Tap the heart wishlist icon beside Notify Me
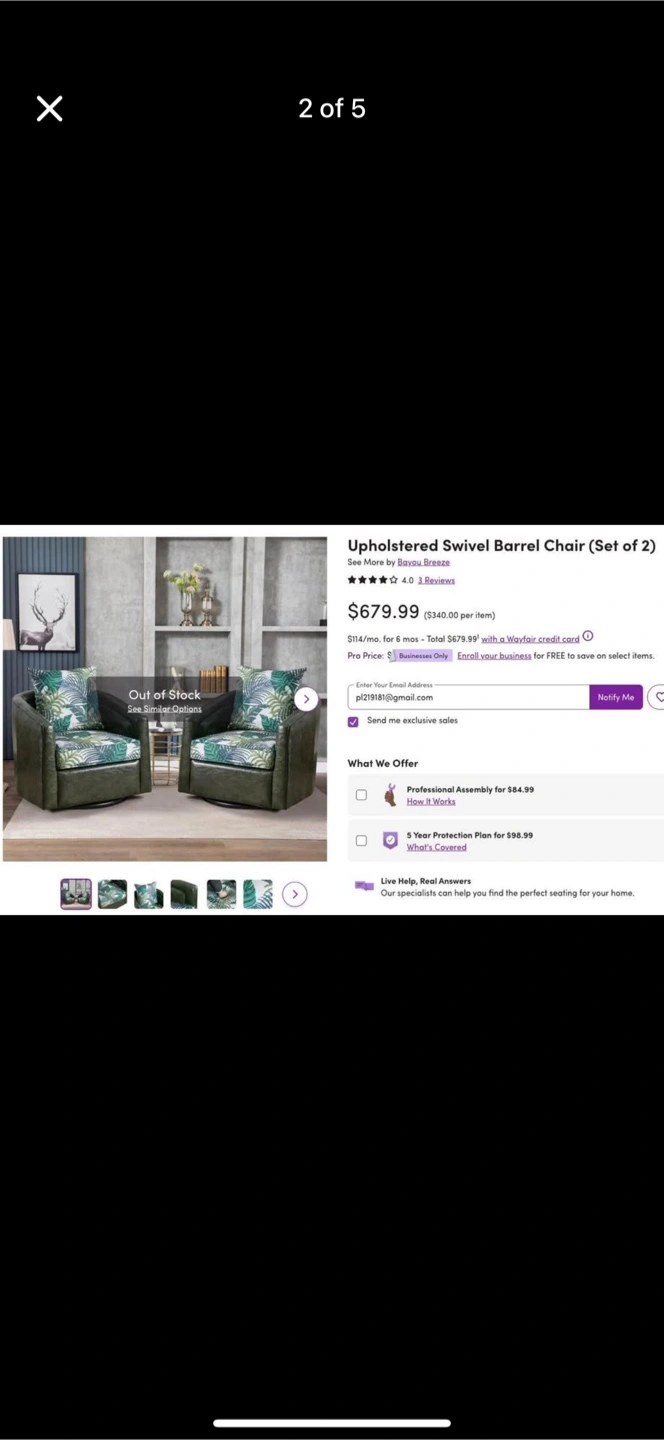This screenshot has height=1440, width=664. coord(658,697)
